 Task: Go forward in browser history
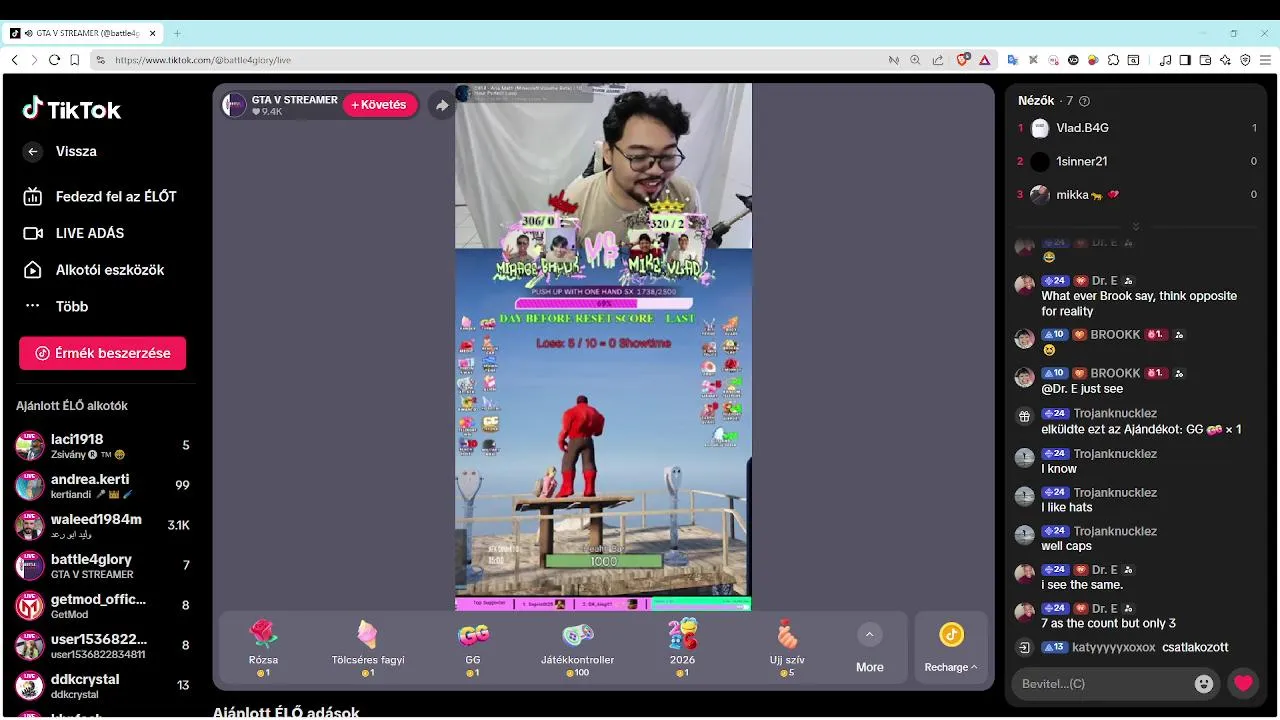[34, 60]
